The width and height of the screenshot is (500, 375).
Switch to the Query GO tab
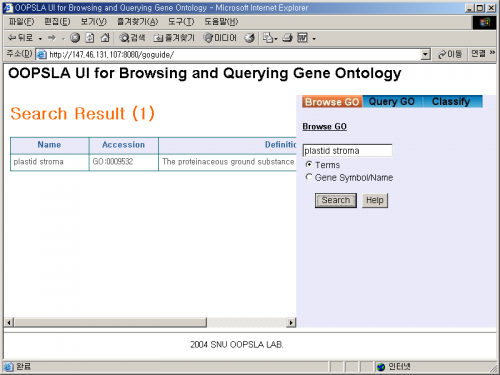click(x=392, y=101)
